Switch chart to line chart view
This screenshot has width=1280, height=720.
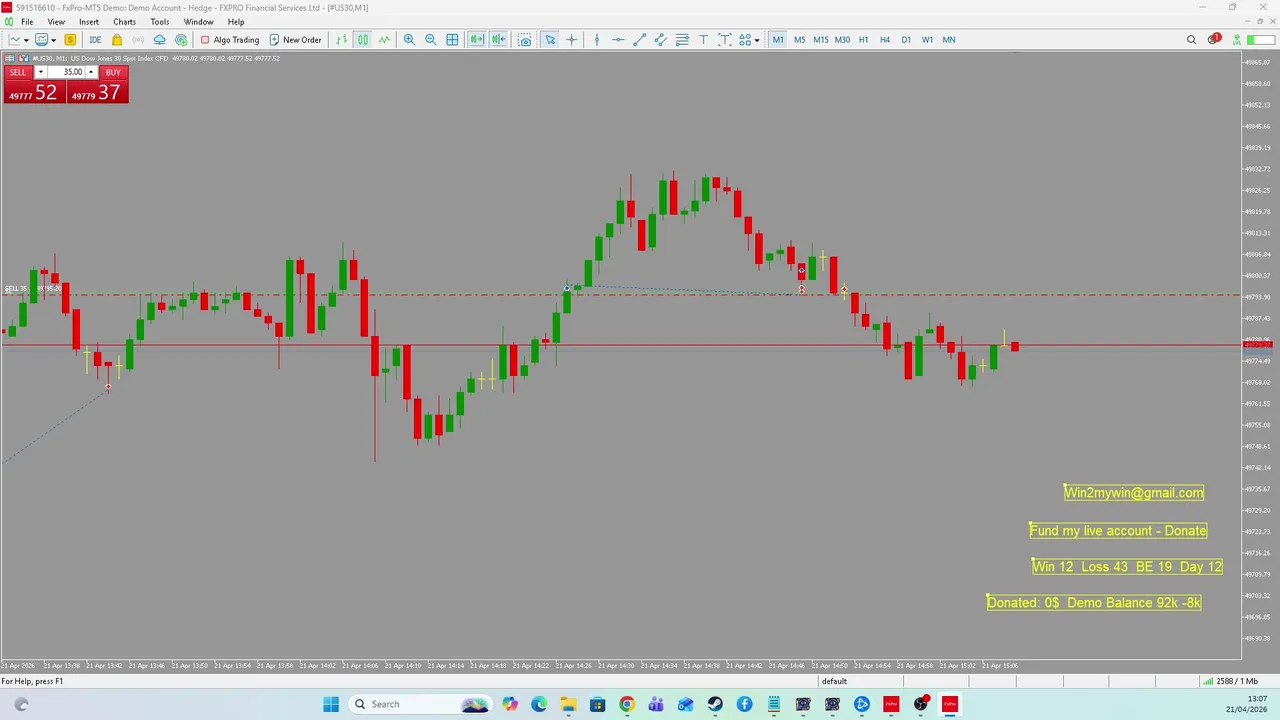[384, 40]
